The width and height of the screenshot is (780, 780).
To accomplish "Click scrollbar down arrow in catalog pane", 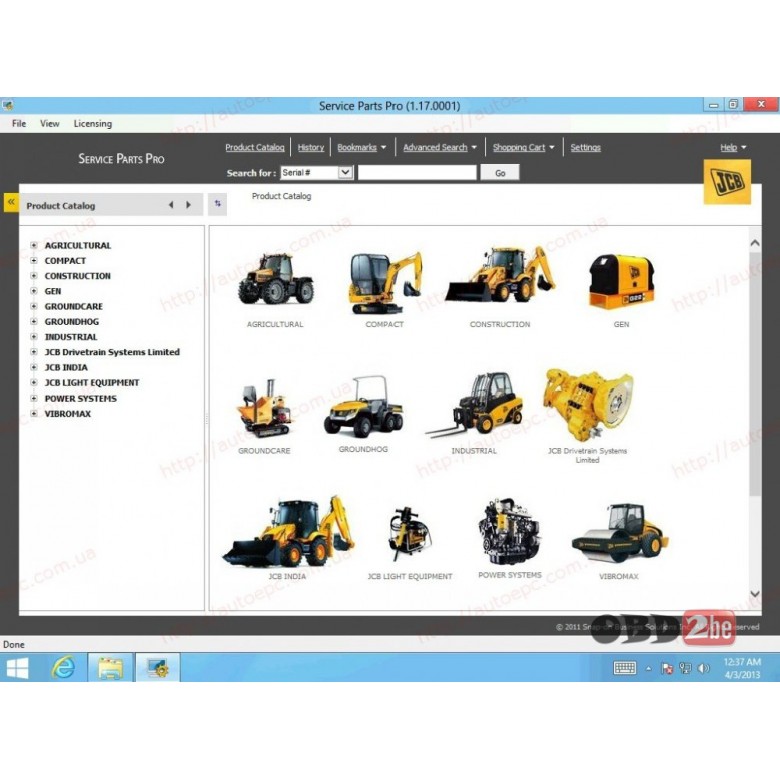I will coord(755,594).
